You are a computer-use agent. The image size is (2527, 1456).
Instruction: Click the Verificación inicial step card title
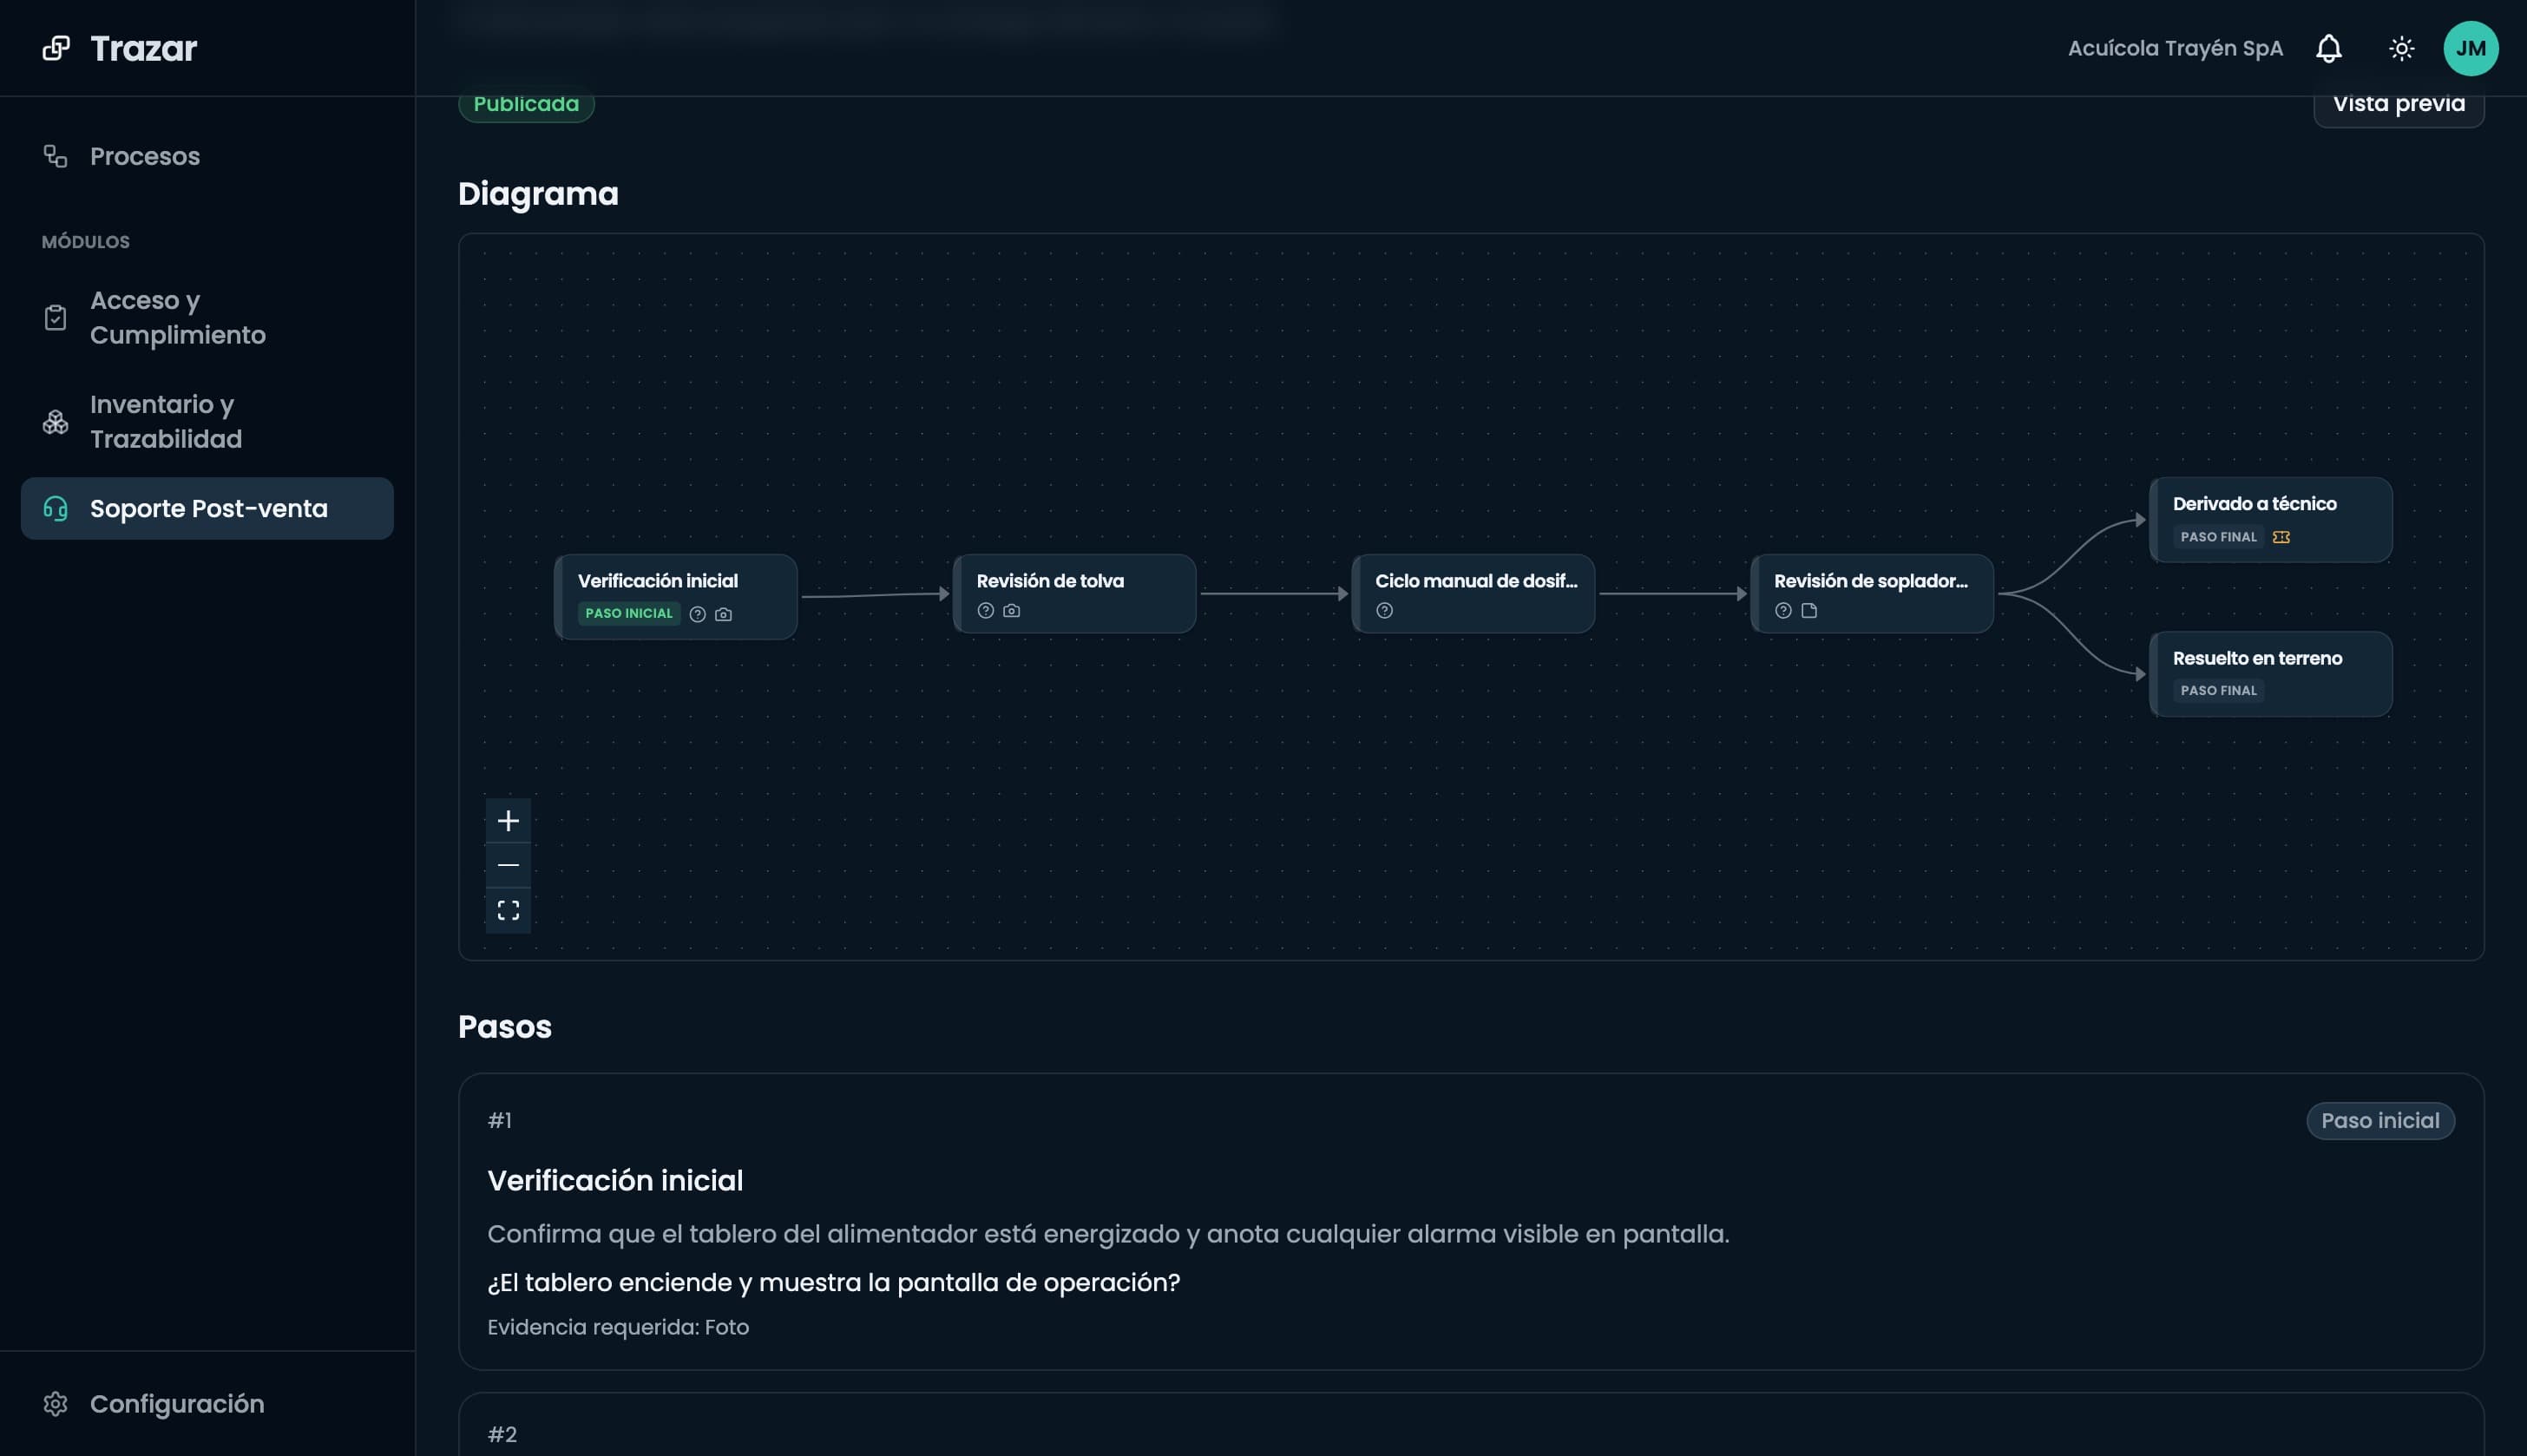point(615,1181)
